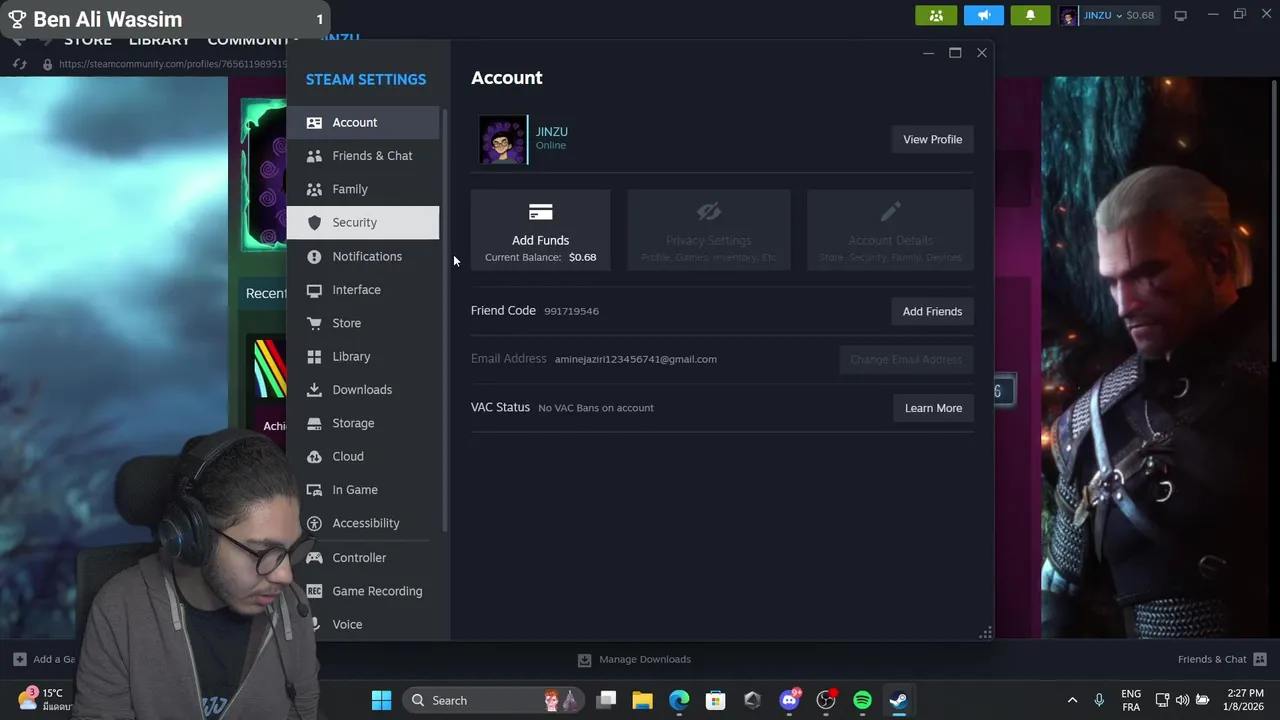1280x720 pixels.
Task: Click the Steam profile page's vertical scrollbar
Action: point(1274,220)
